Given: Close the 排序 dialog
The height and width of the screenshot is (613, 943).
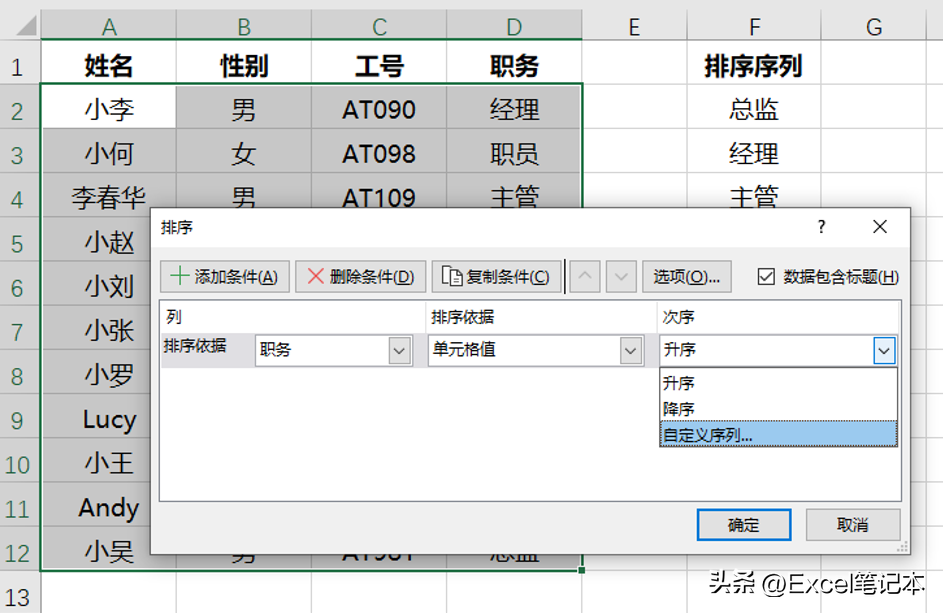Looking at the screenshot, I should coord(880,227).
